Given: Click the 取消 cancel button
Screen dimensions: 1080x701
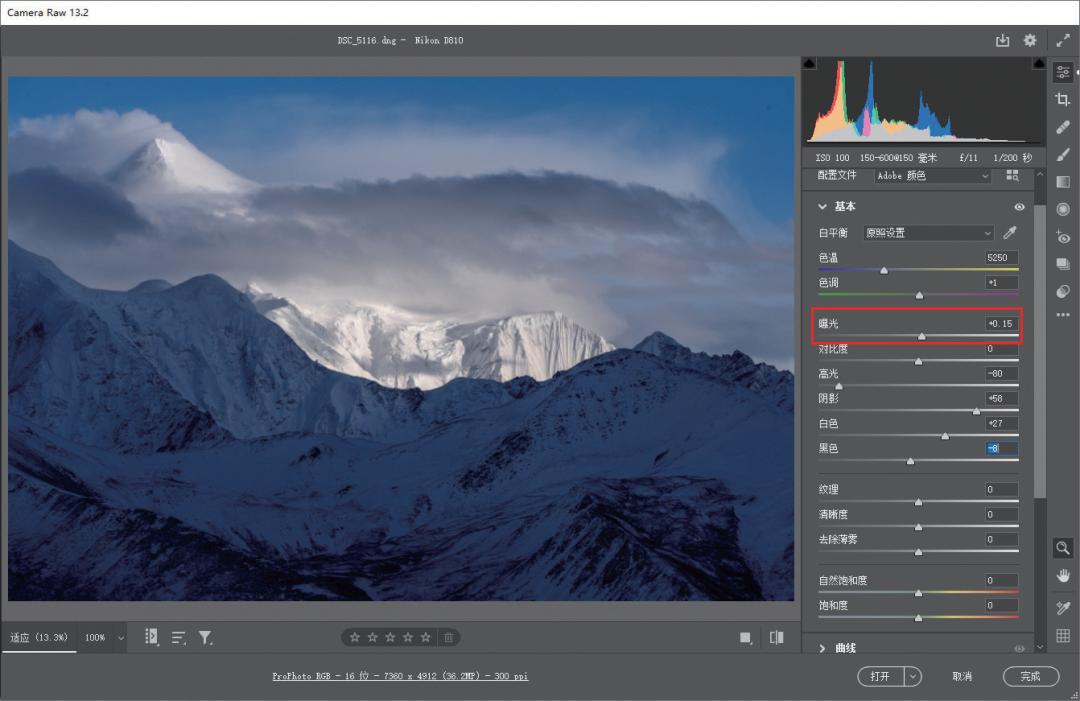Looking at the screenshot, I should 962,676.
